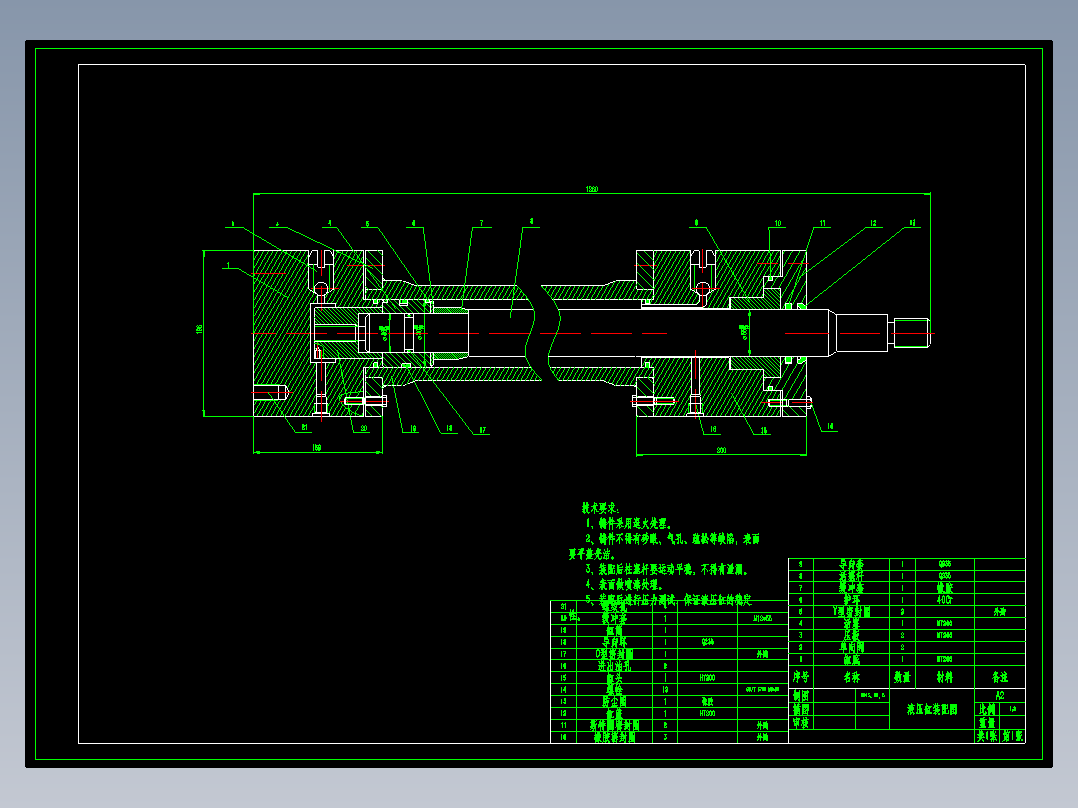Select technical requirement line 4 about painting
The width and height of the screenshot is (1078, 808).
(x=624, y=585)
